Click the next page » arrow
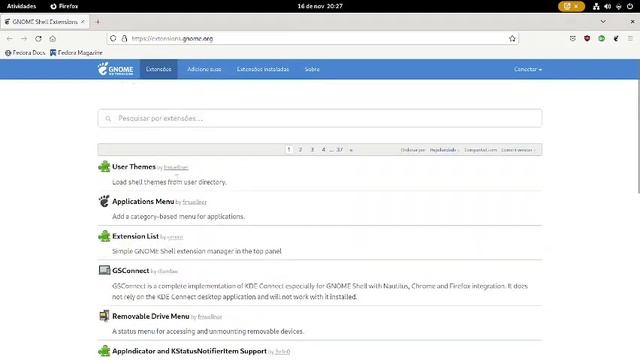This screenshot has width=640, height=360. 351,150
